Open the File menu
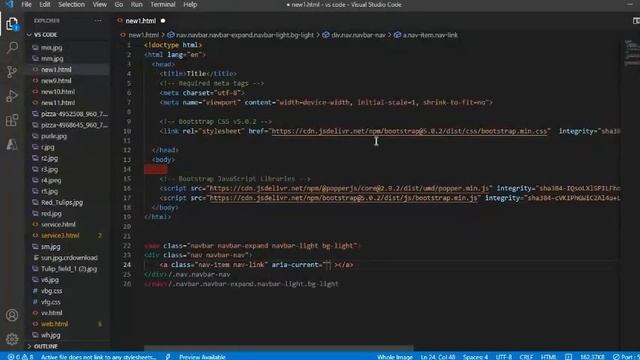 coord(27,4)
